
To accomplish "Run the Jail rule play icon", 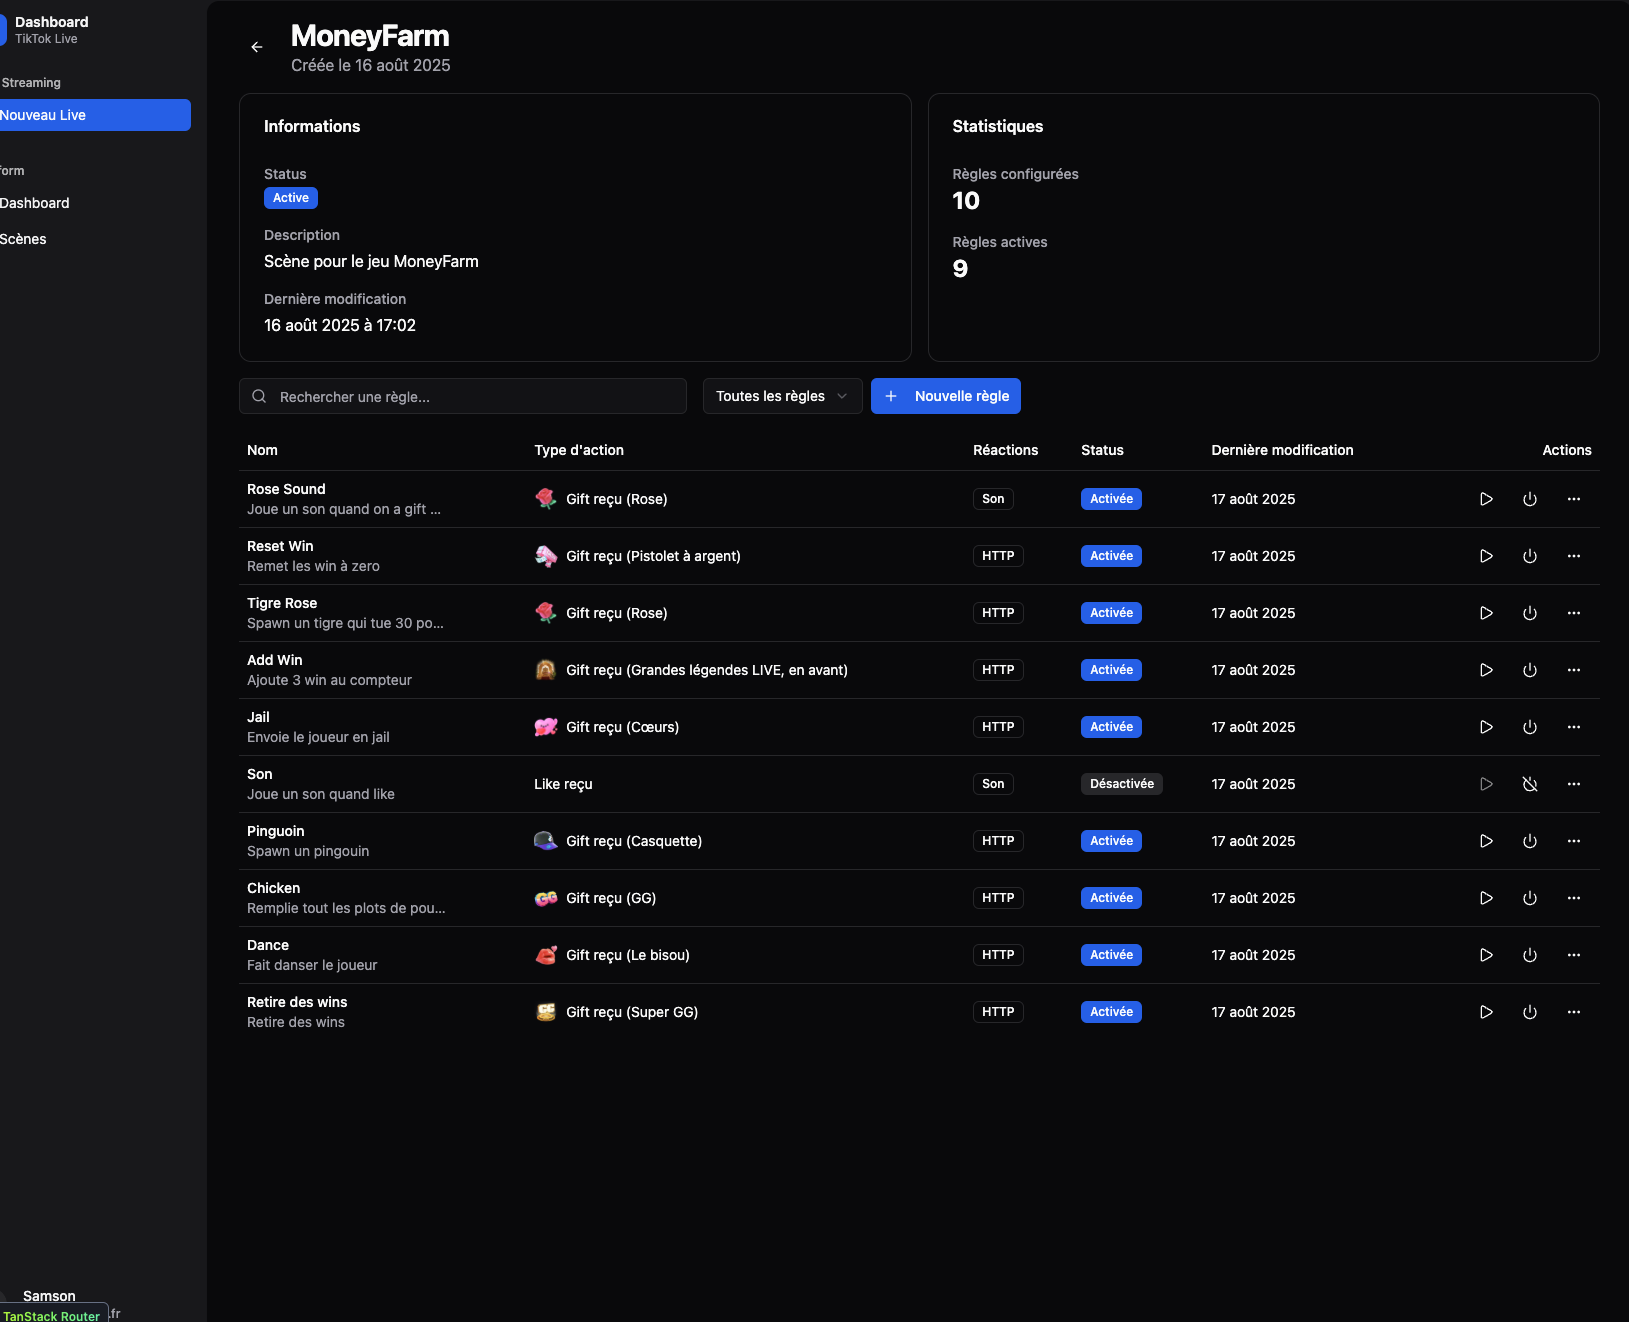I will (1486, 727).
